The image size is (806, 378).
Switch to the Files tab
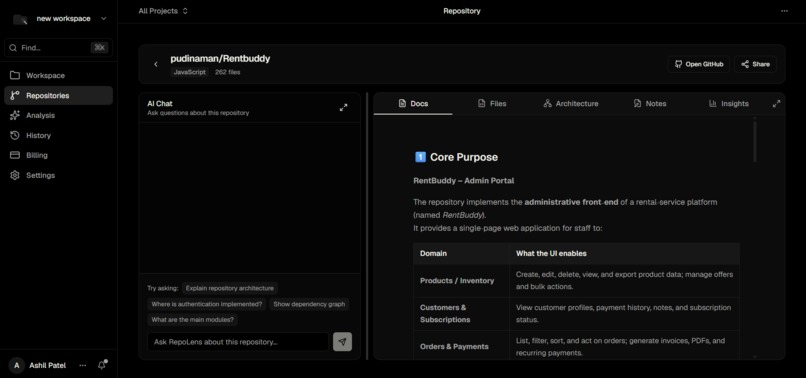click(x=492, y=104)
